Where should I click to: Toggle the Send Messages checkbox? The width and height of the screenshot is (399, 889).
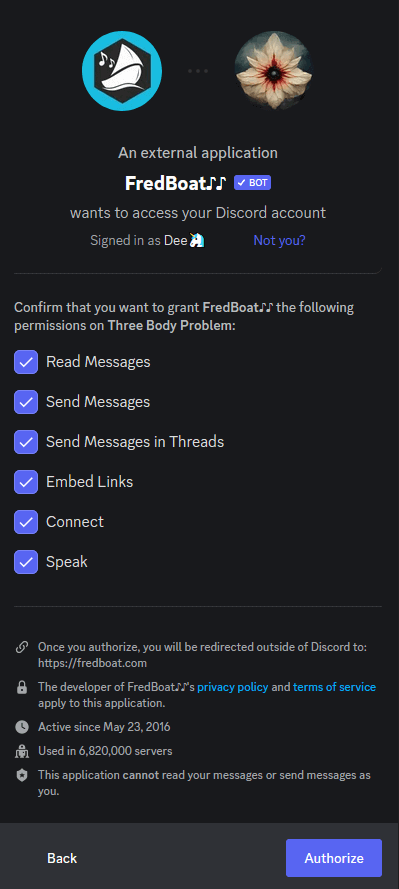[26, 402]
